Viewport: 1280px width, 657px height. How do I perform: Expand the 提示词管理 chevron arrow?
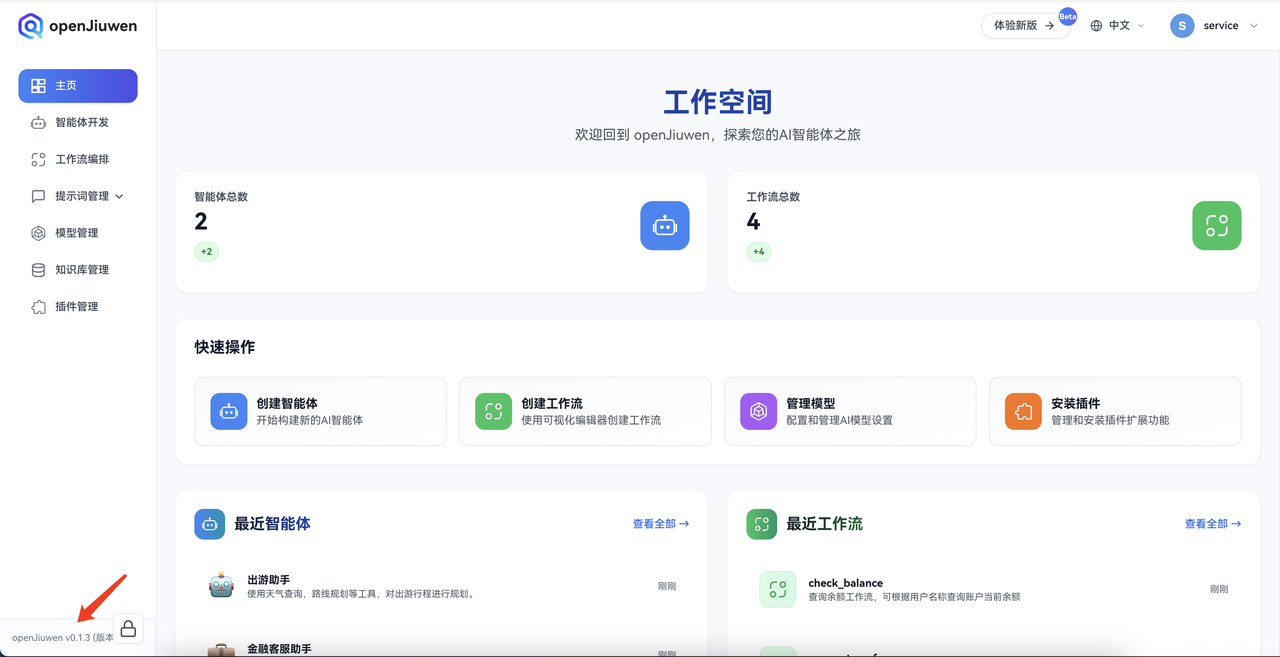(119, 197)
